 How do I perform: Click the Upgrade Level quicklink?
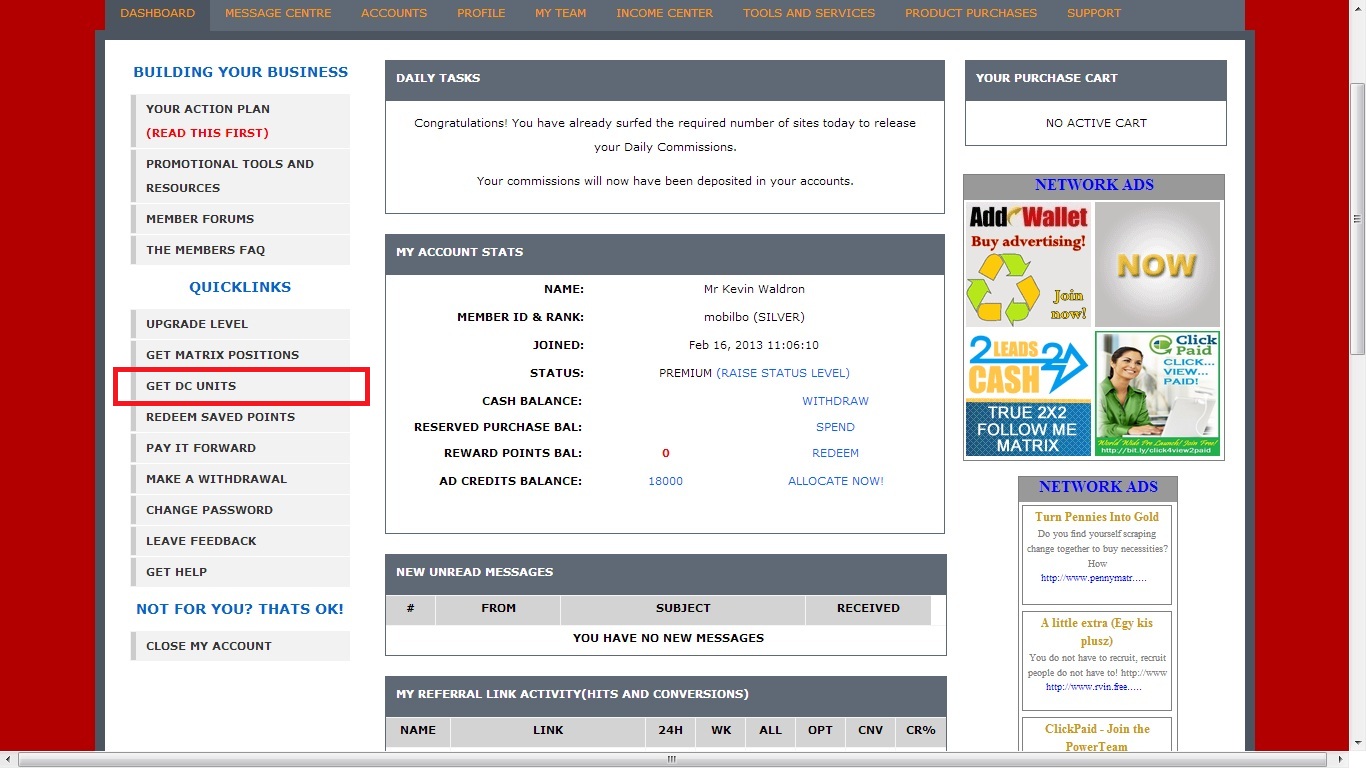pyautogui.click(x=240, y=323)
